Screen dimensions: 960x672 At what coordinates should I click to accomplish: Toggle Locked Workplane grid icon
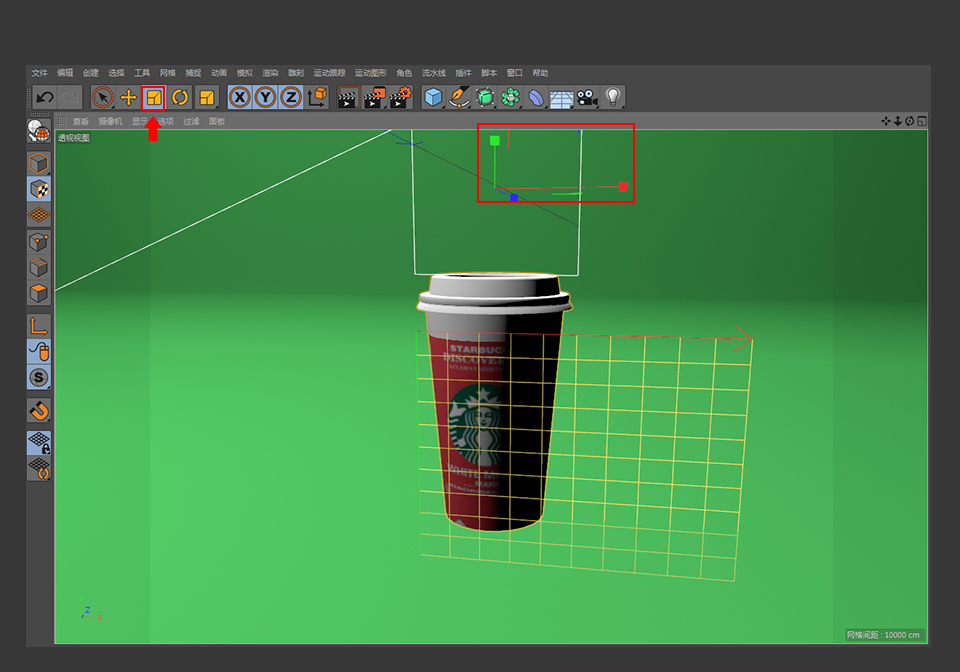[x=39, y=442]
